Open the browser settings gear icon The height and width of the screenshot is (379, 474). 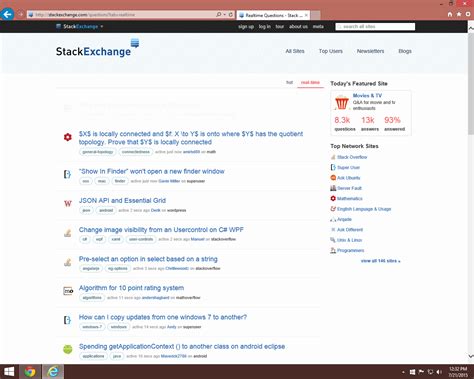pos(468,14)
